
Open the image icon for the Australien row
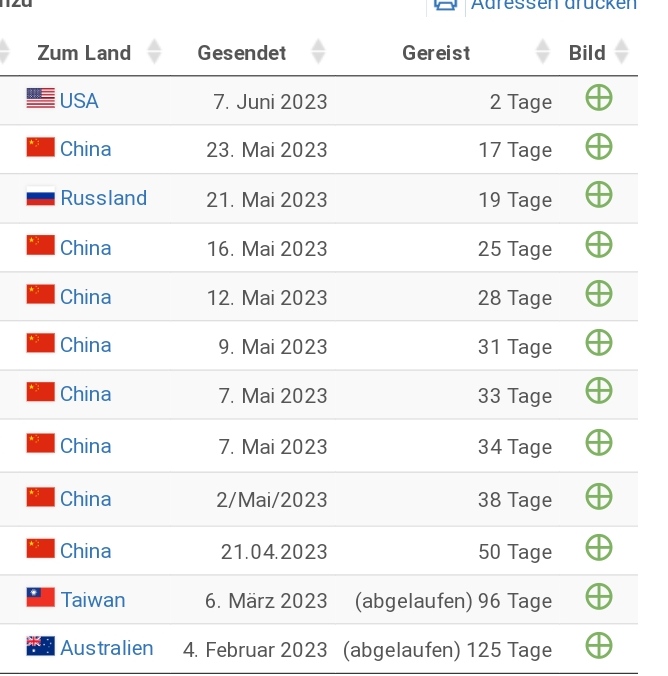point(599,646)
